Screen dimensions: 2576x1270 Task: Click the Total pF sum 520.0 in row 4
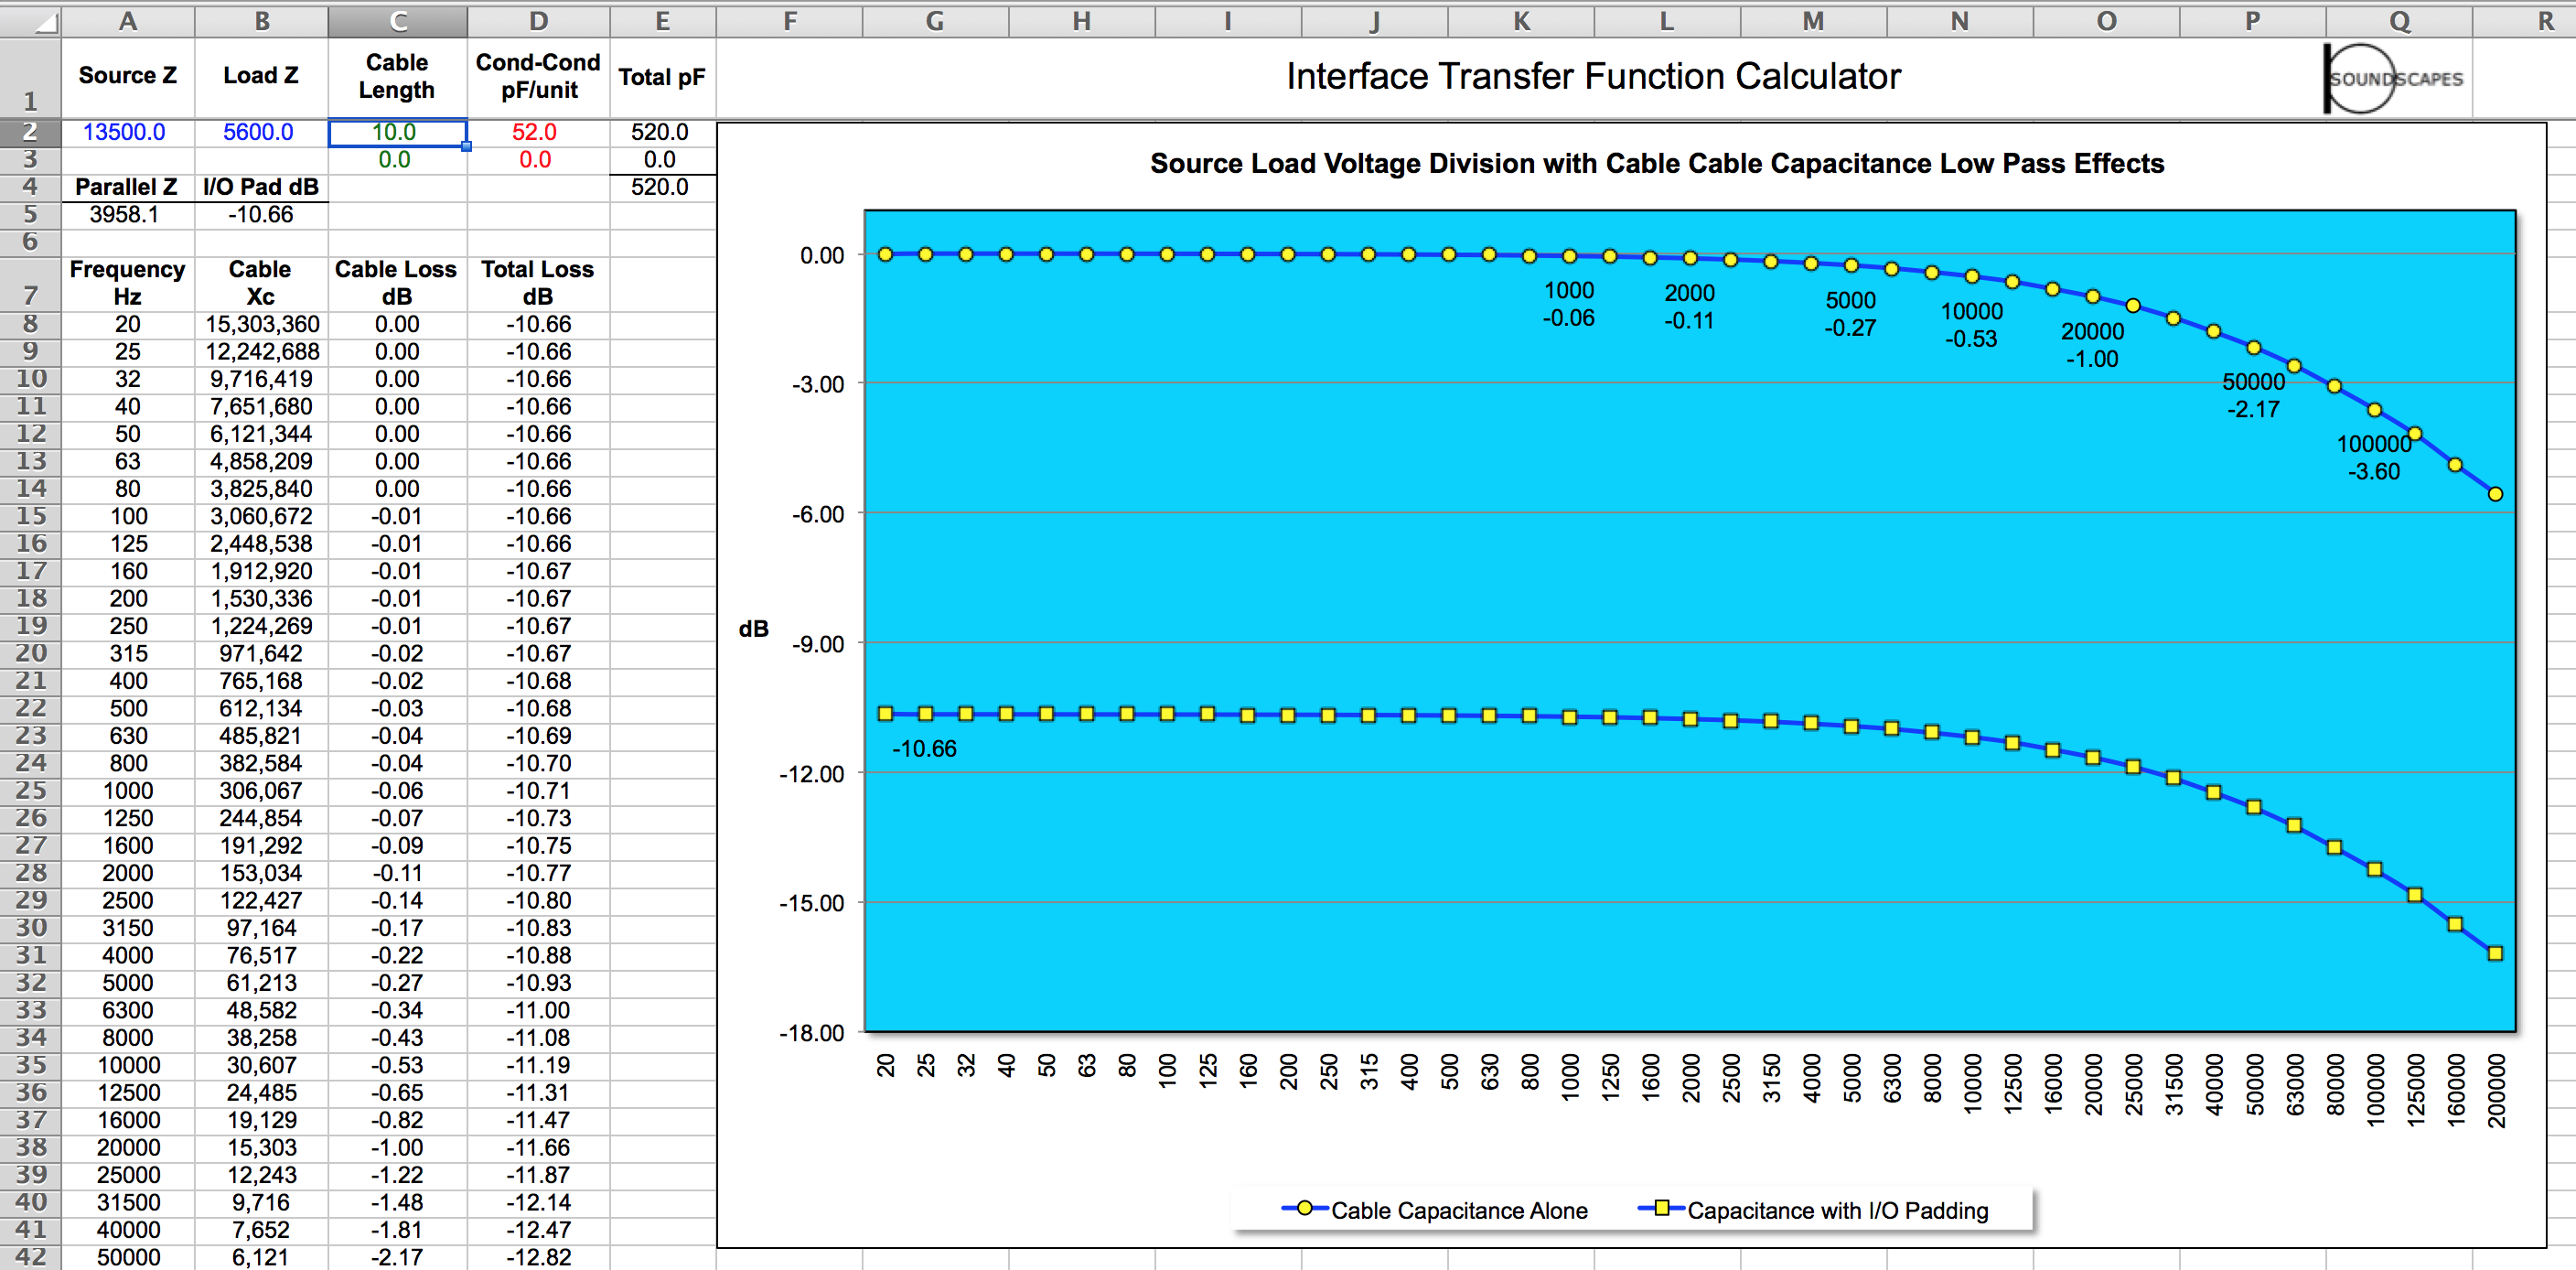click(x=662, y=187)
